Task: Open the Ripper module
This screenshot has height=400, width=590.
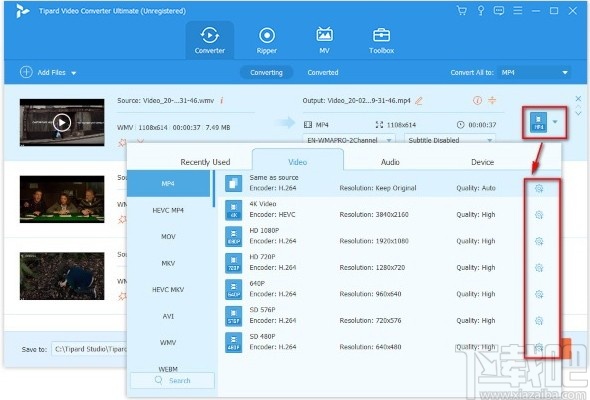Action: pyautogui.click(x=266, y=40)
